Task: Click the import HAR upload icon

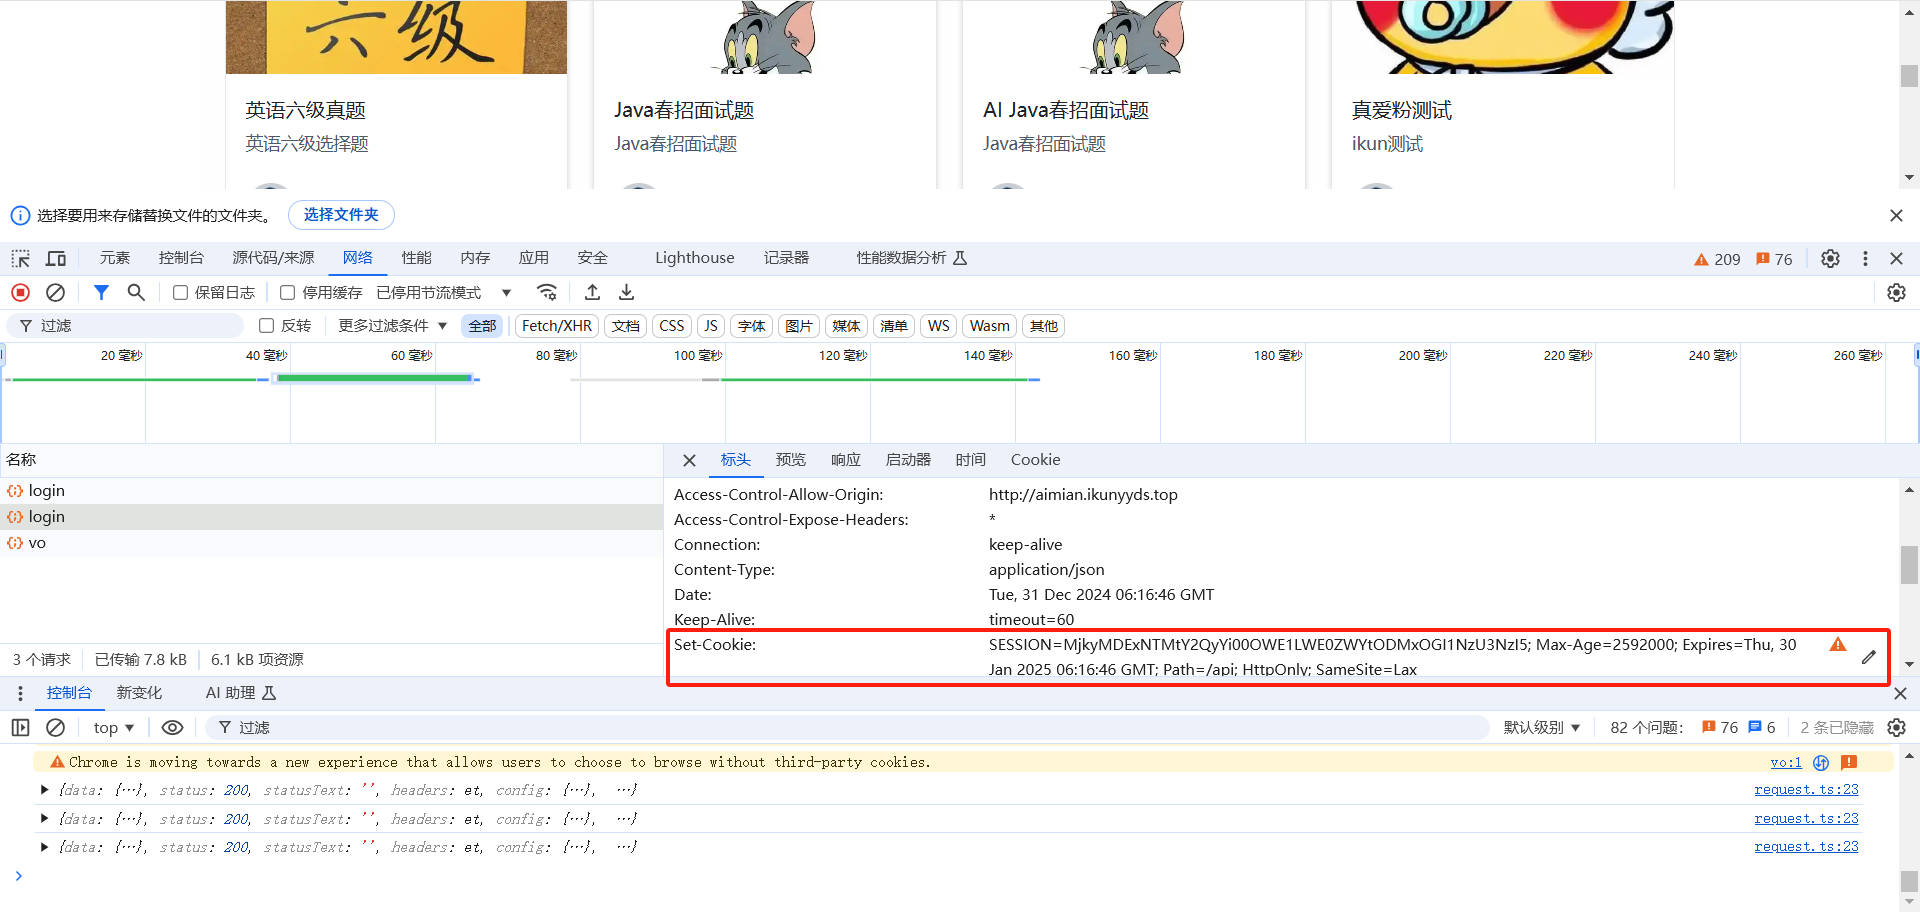Action: pyautogui.click(x=592, y=293)
